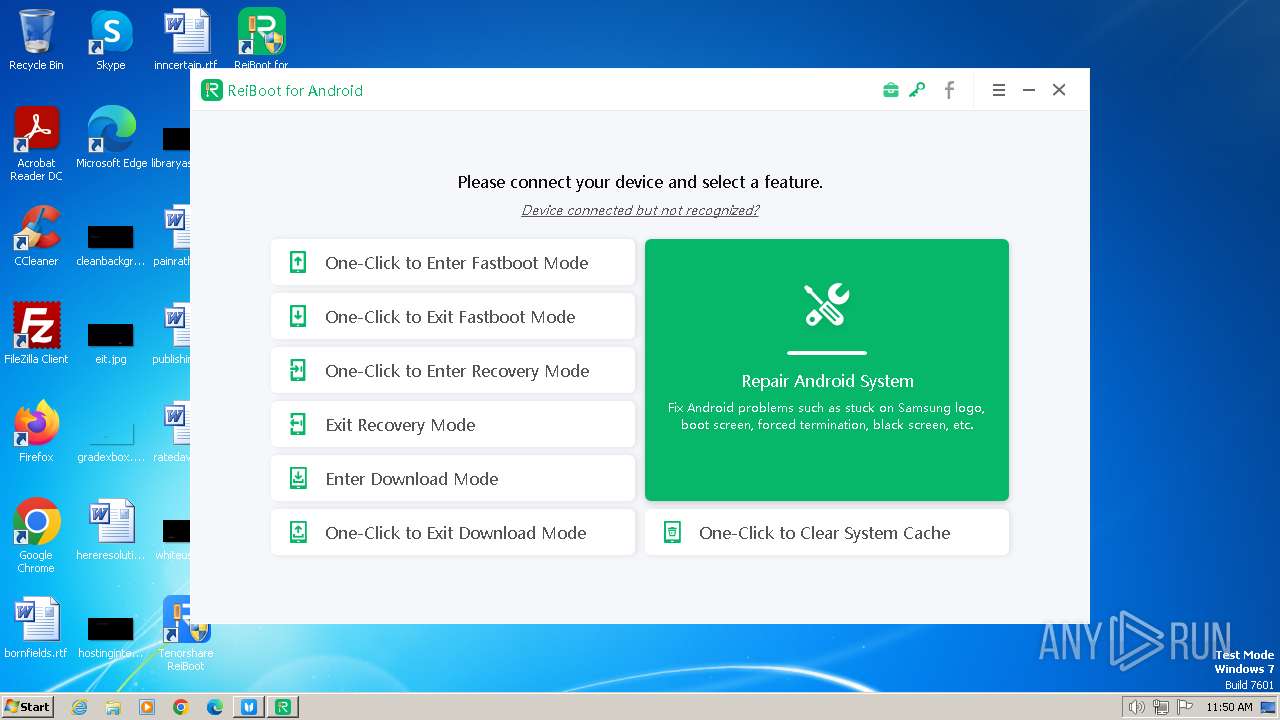The height and width of the screenshot is (720, 1280).
Task: Open Firefox desktop shortcut
Action: click(36, 432)
